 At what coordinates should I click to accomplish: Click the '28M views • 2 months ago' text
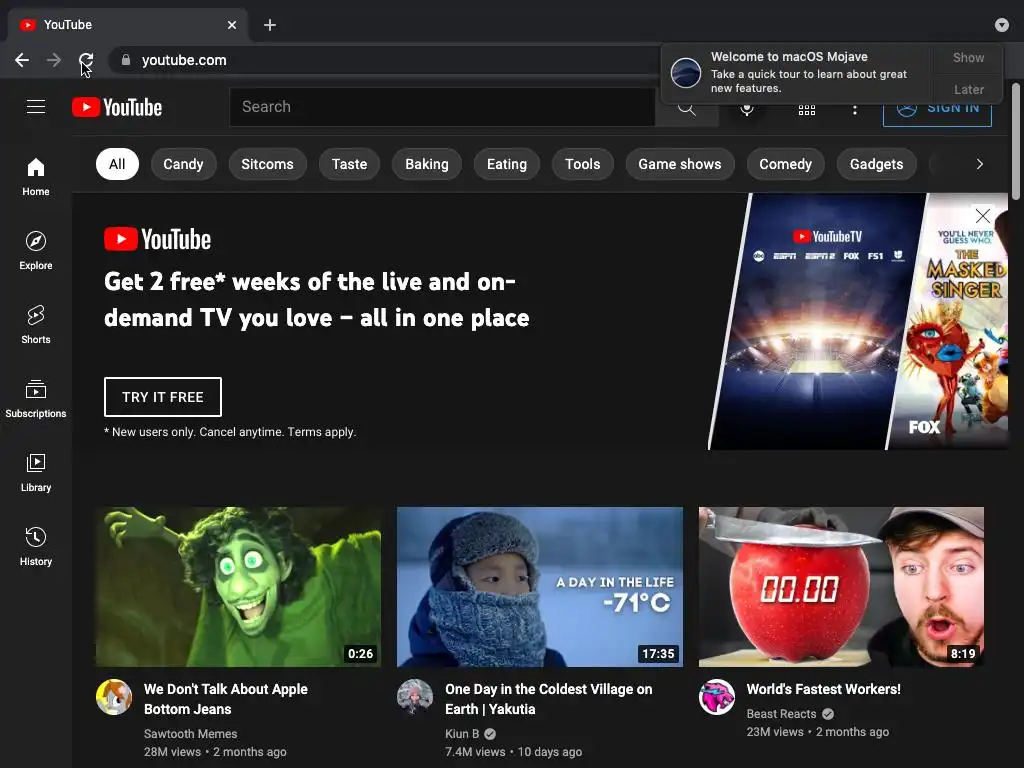tap(215, 752)
